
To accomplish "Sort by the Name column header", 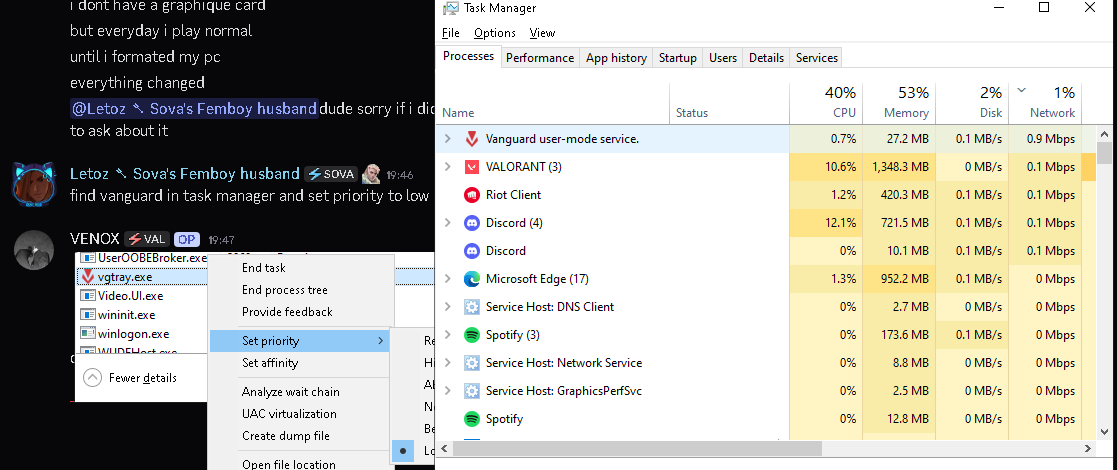I will coord(554,103).
